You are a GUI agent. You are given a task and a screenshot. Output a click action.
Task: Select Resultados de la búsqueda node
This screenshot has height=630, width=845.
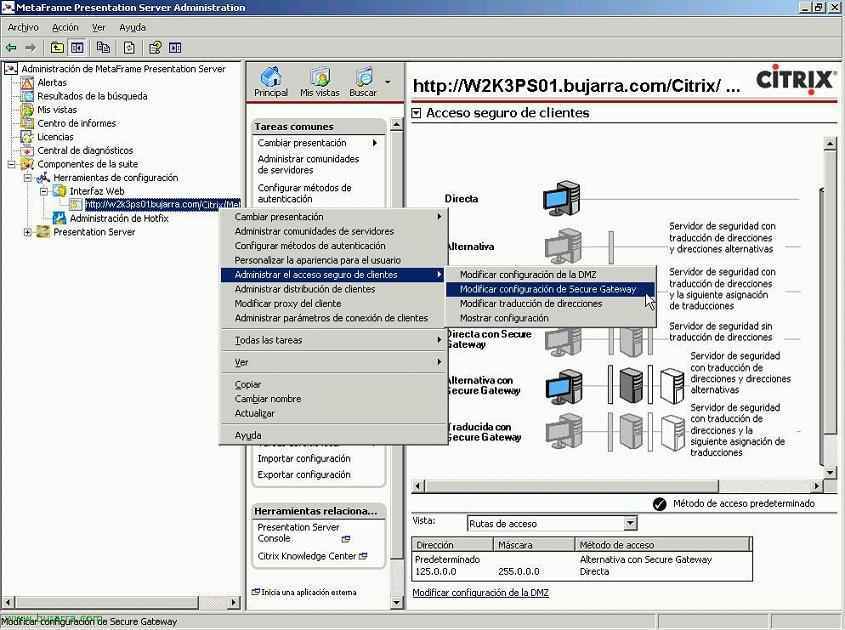(x=92, y=96)
